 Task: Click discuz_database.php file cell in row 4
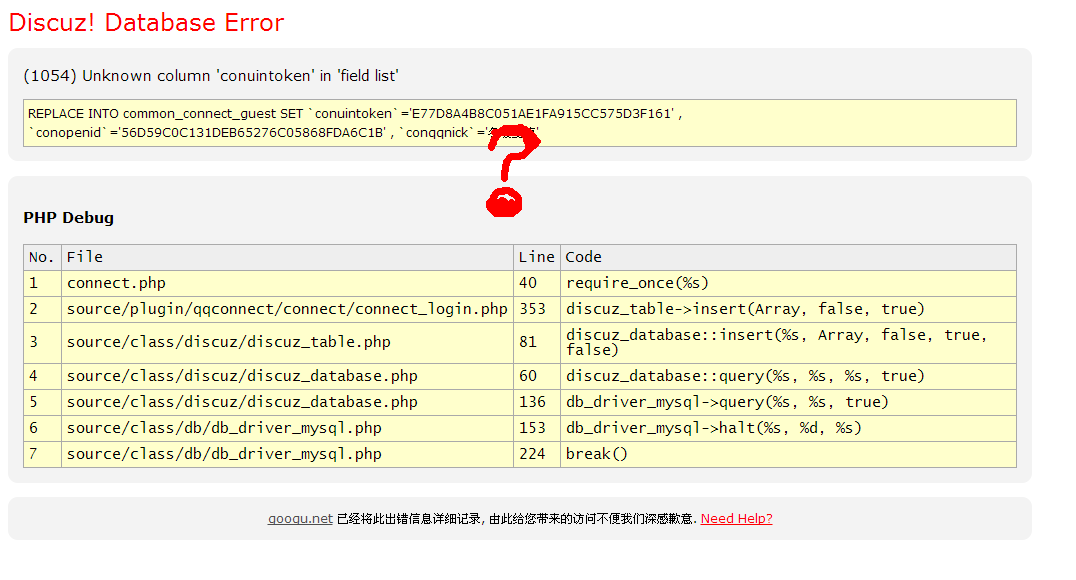[x=287, y=376]
